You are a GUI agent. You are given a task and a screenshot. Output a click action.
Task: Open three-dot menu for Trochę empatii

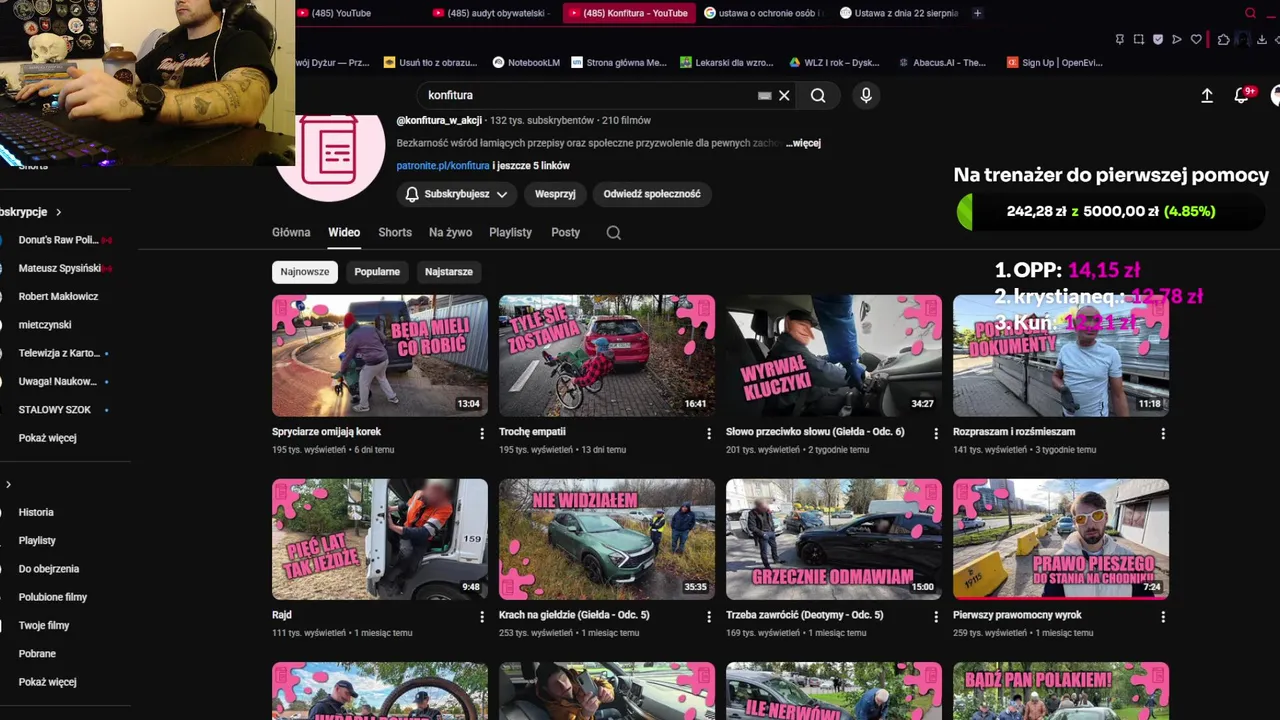709,434
